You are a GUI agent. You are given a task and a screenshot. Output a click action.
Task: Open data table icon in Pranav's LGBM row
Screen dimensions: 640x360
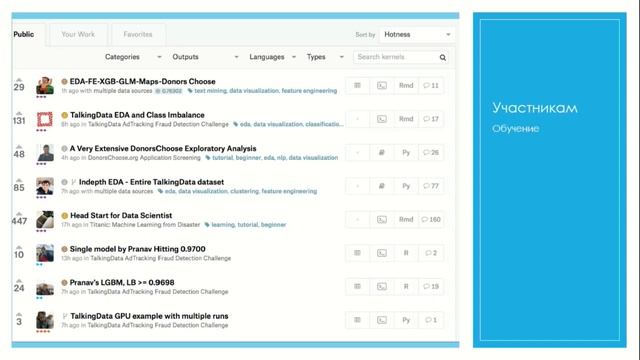(x=357, y=286)
